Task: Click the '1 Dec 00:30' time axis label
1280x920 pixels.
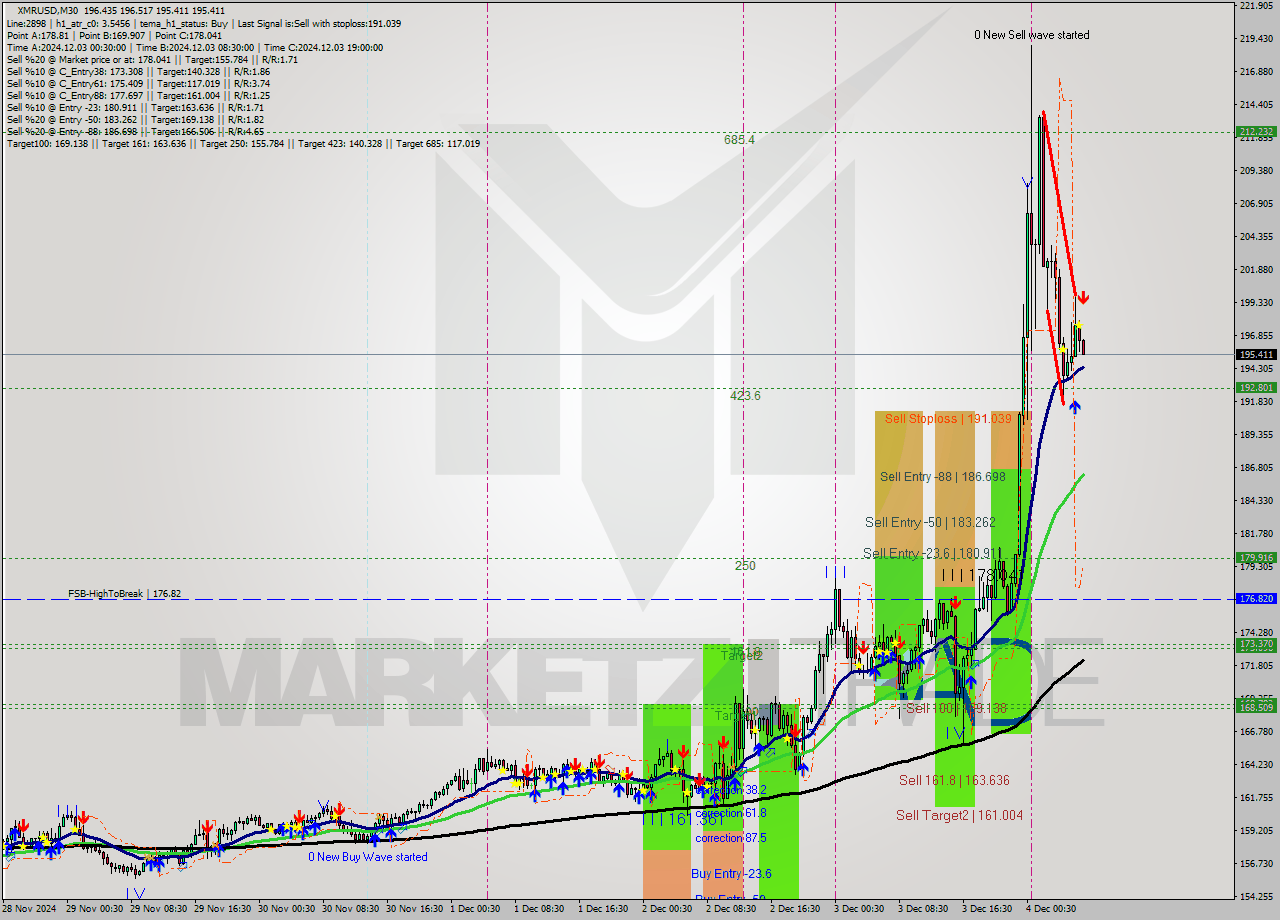Action: coord(476,909)
